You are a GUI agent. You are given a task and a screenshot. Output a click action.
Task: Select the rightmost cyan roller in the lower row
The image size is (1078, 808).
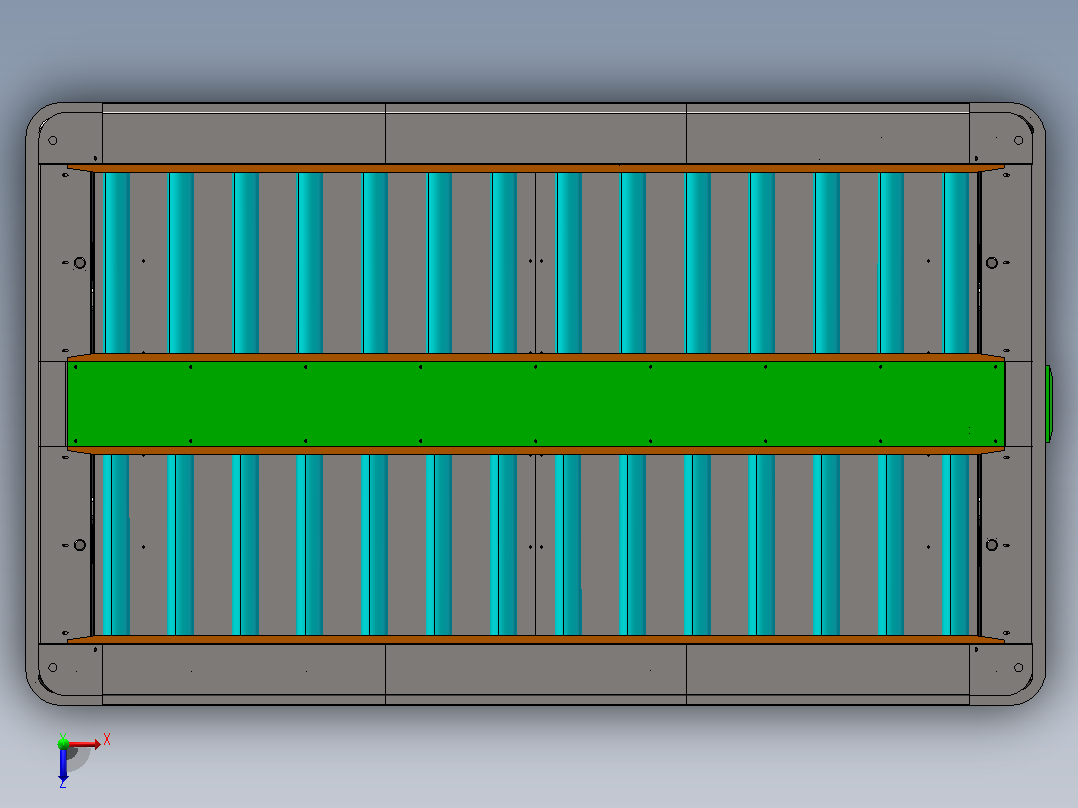click(x=956, y=545)
